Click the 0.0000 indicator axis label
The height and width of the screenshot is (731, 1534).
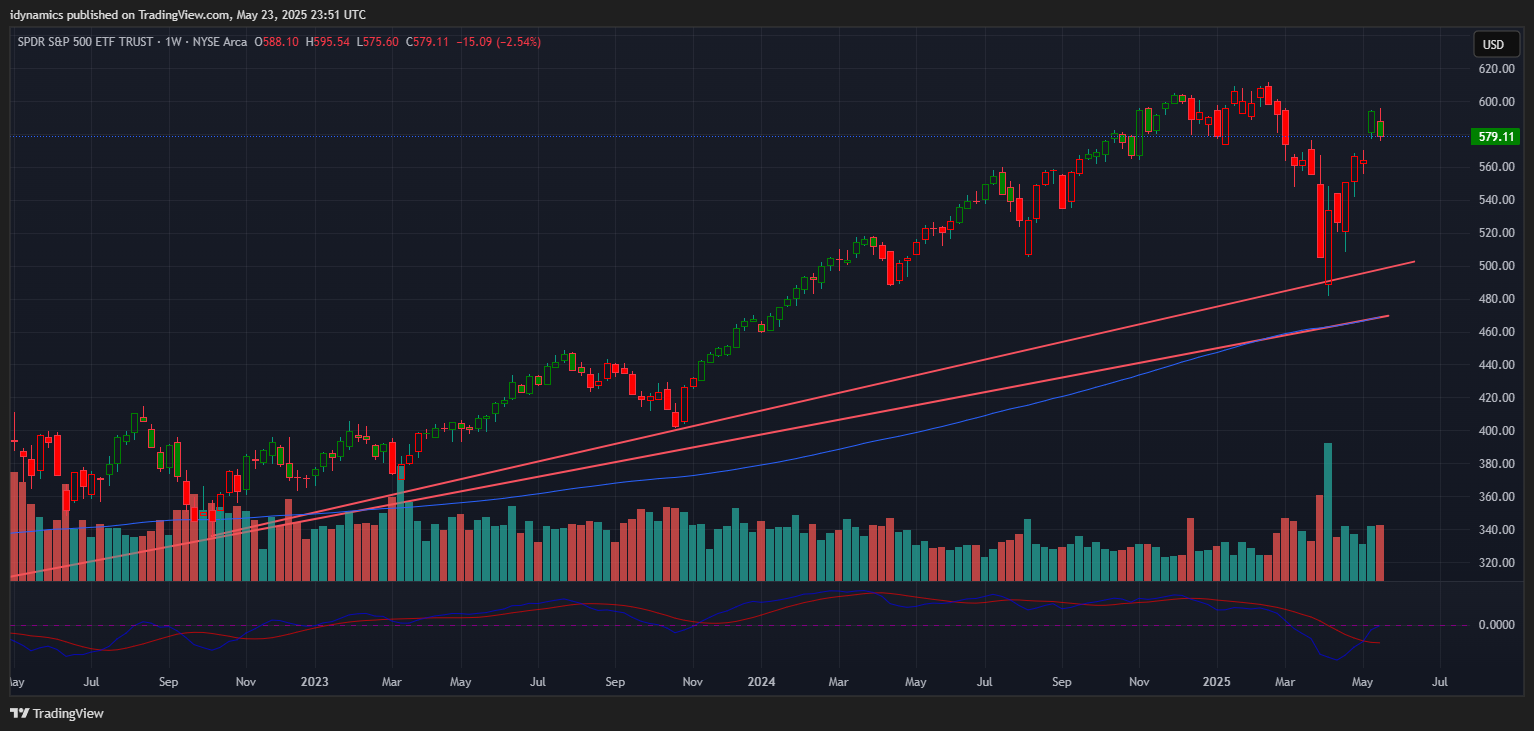(x=1496, y=625)
